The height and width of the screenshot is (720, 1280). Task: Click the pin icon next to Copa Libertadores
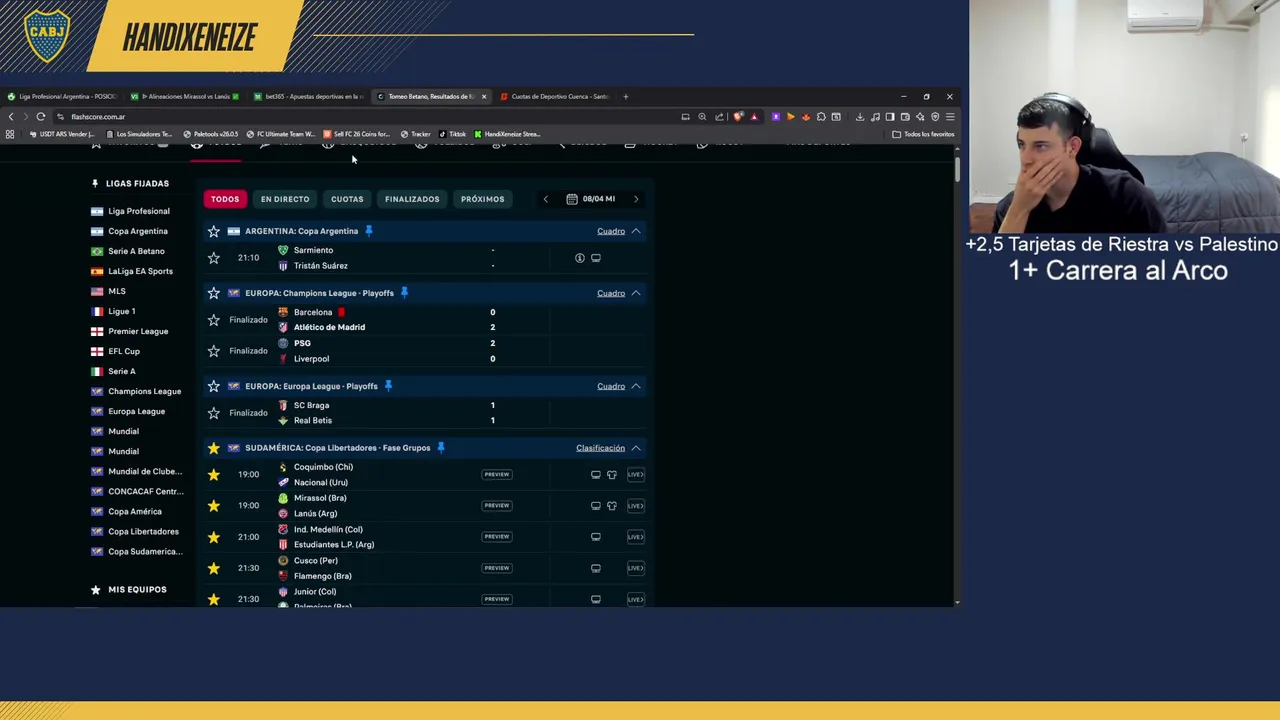(x=440, y=448)
